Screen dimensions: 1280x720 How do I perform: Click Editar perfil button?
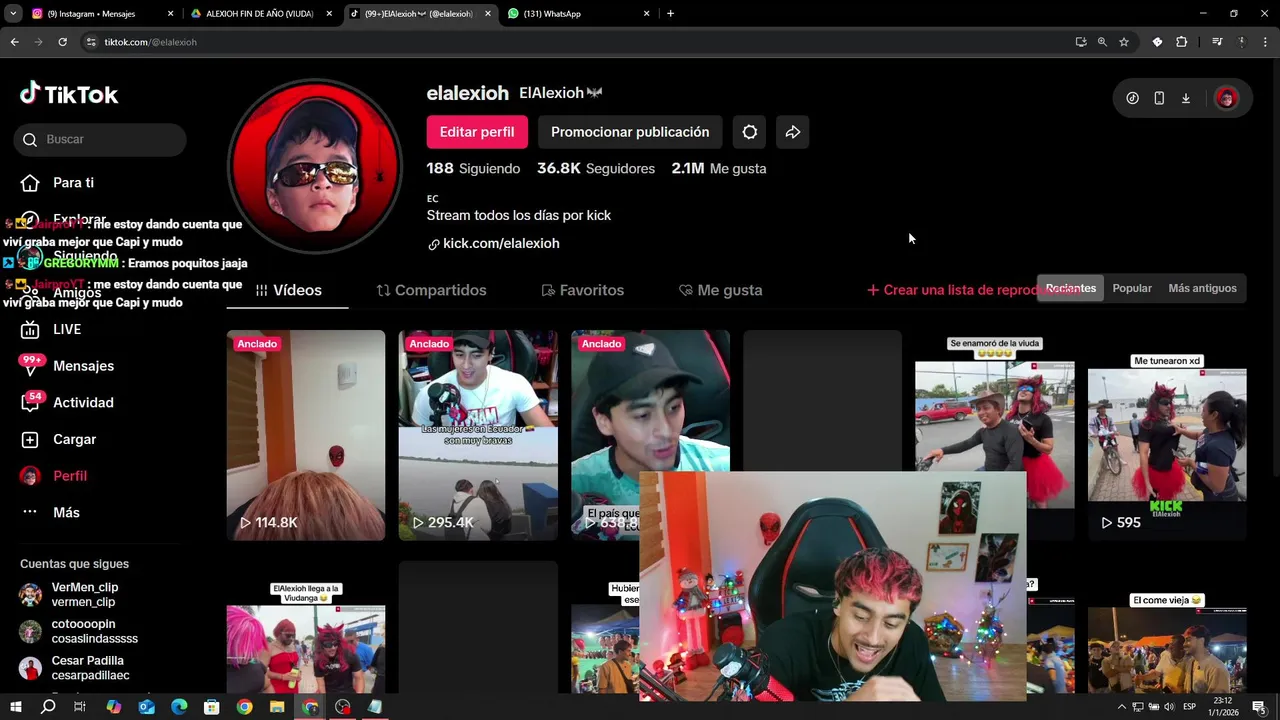click(x=477, y=132)
